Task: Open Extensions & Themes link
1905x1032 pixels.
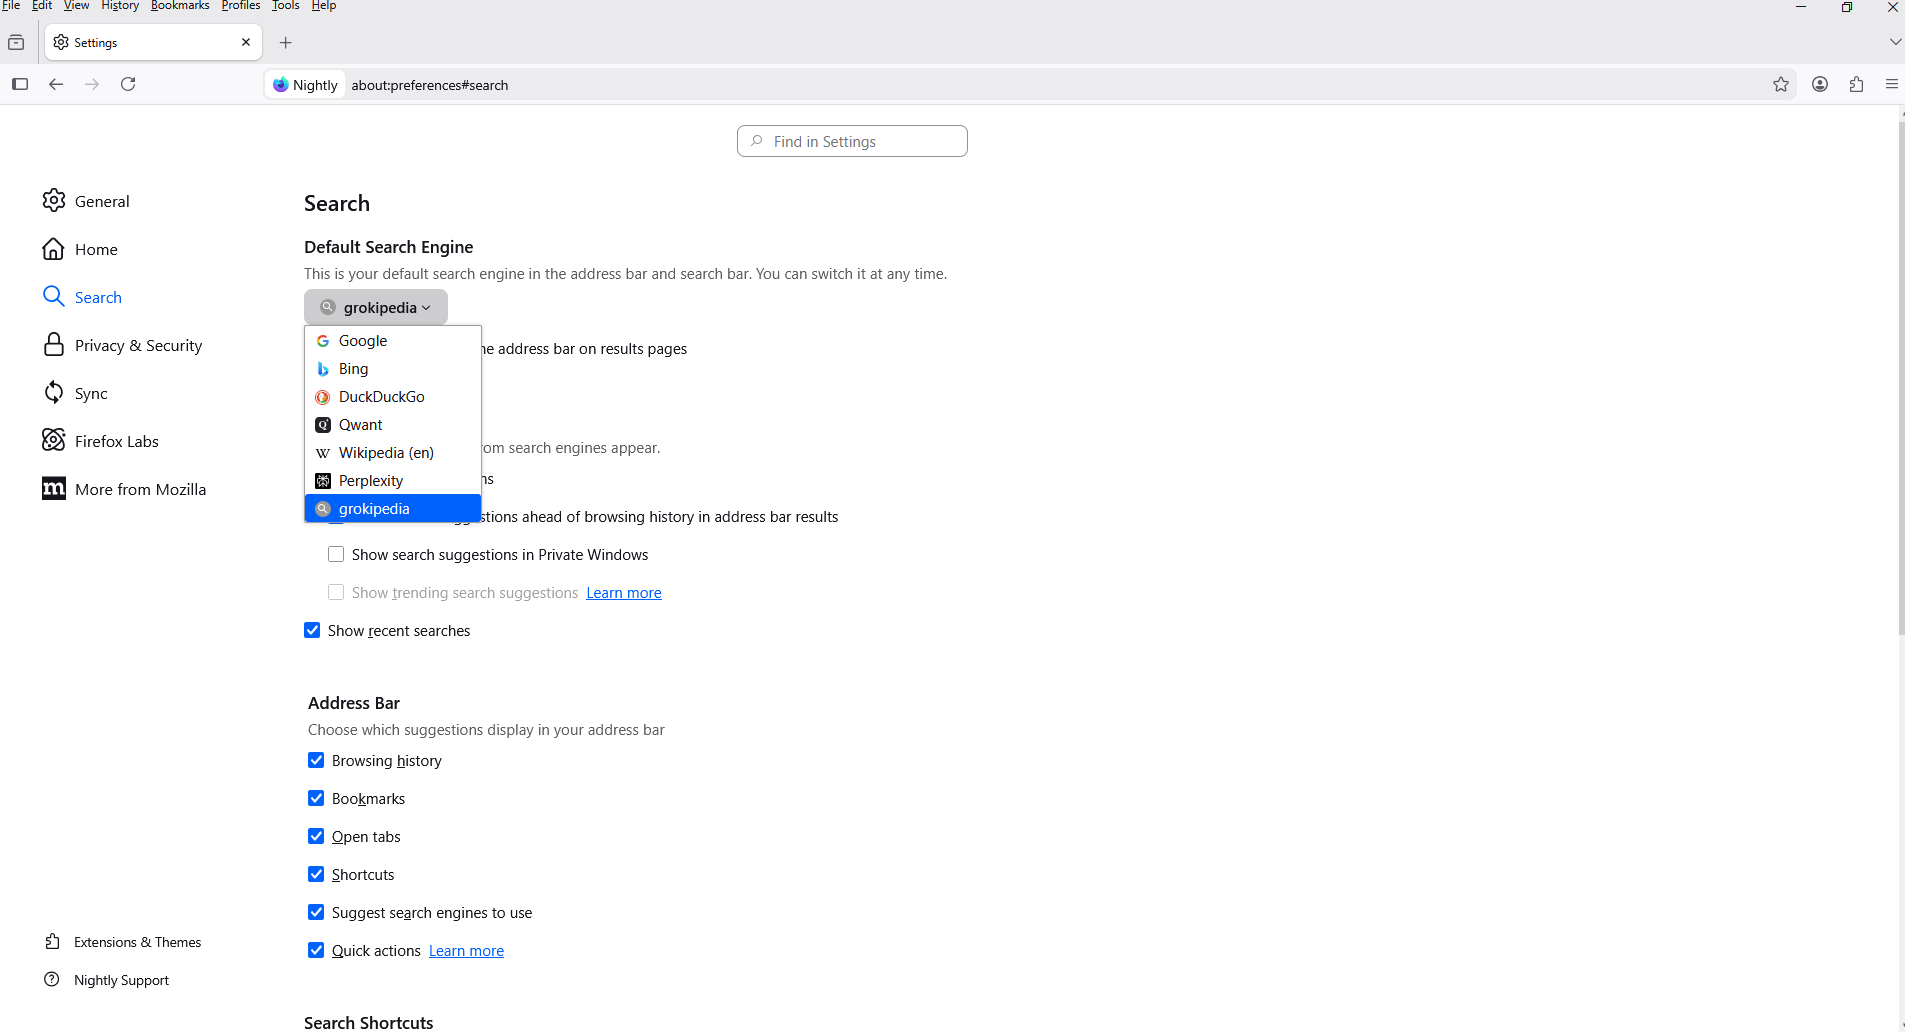Action: [x=123, y=942]
